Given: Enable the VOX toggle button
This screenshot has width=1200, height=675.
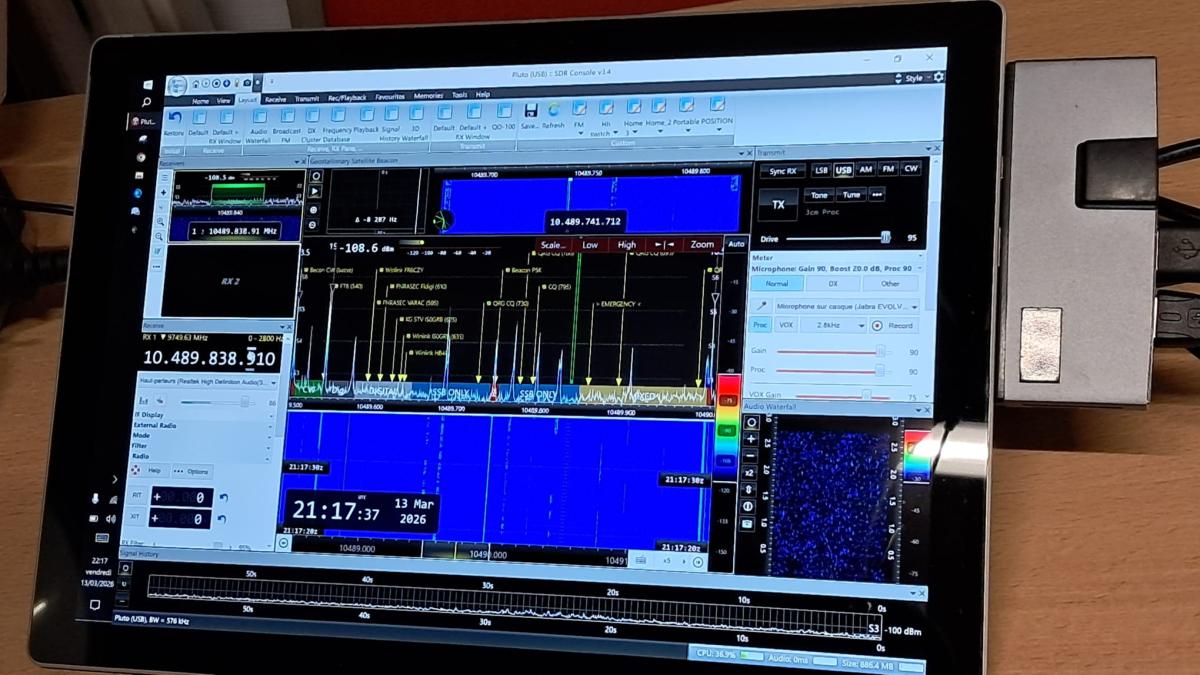Looking at the screenshot, I should pos(787,325).
